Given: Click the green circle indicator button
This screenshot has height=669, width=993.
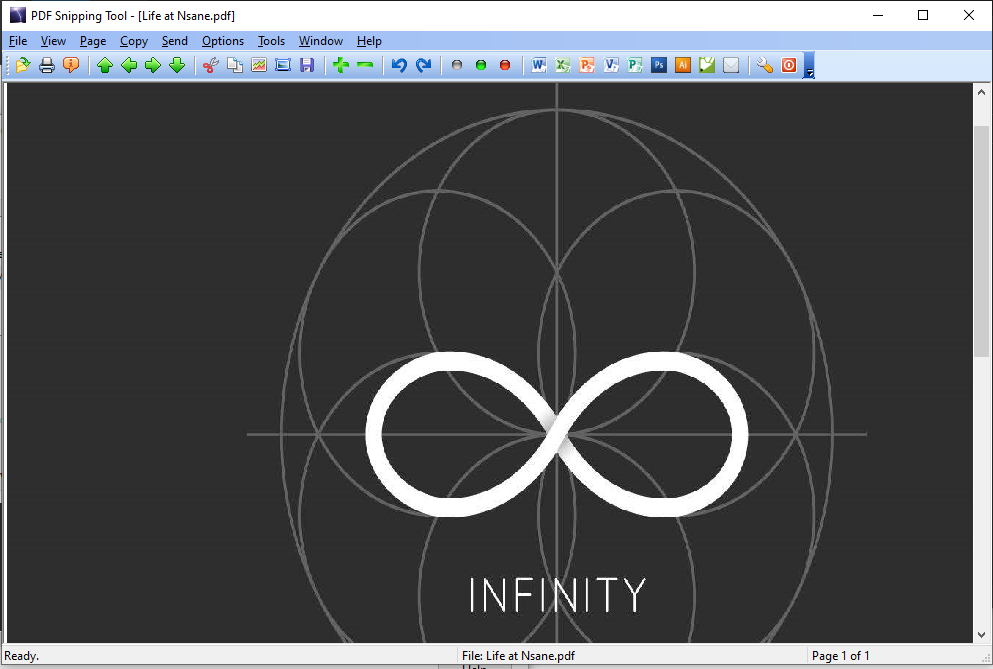Looking at the screenshot, I should click(x=481, y=65).
